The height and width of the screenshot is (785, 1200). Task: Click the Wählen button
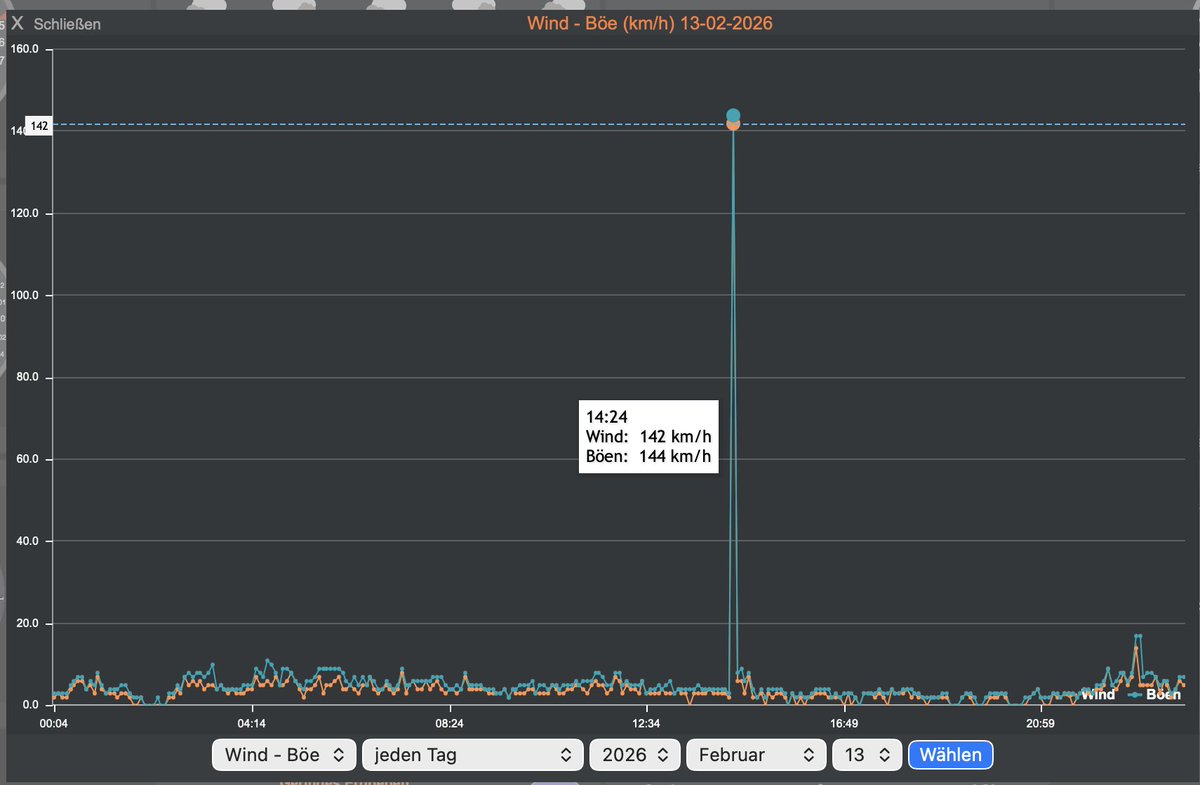coord(950,755)
